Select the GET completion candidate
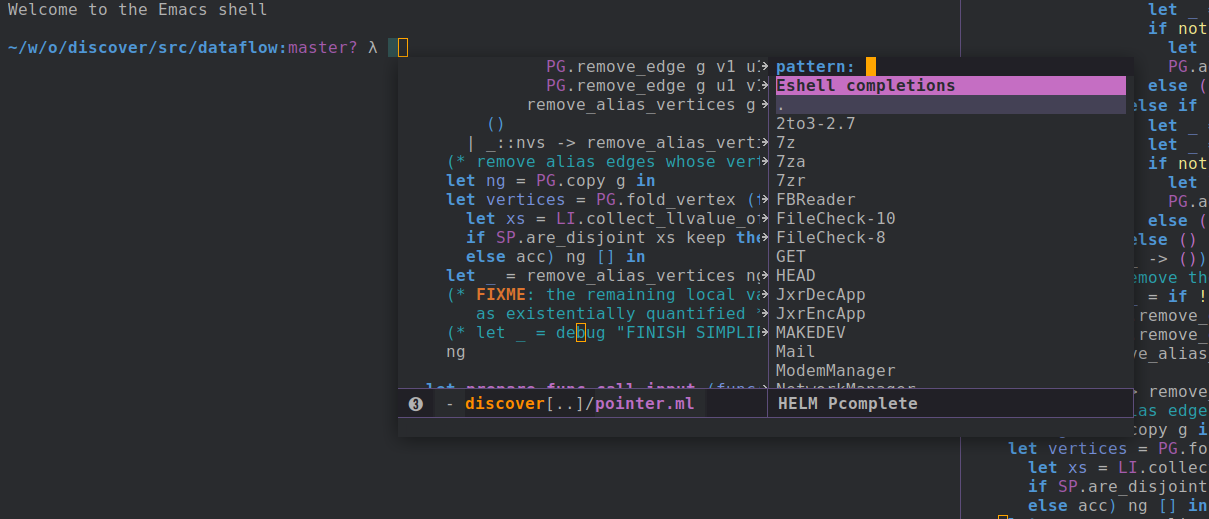 [791, 257]
